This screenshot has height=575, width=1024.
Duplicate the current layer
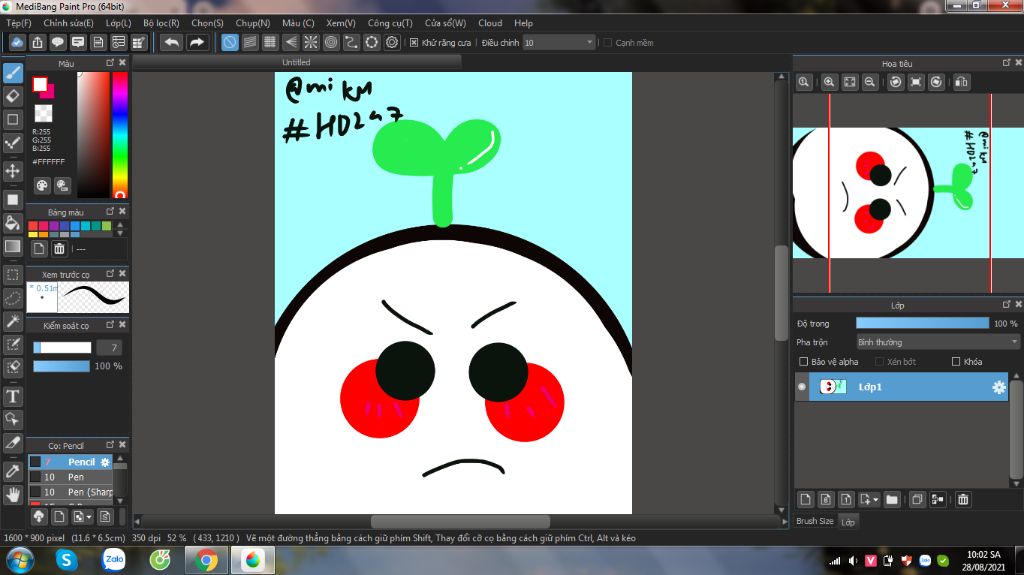(x=917, y=500)
